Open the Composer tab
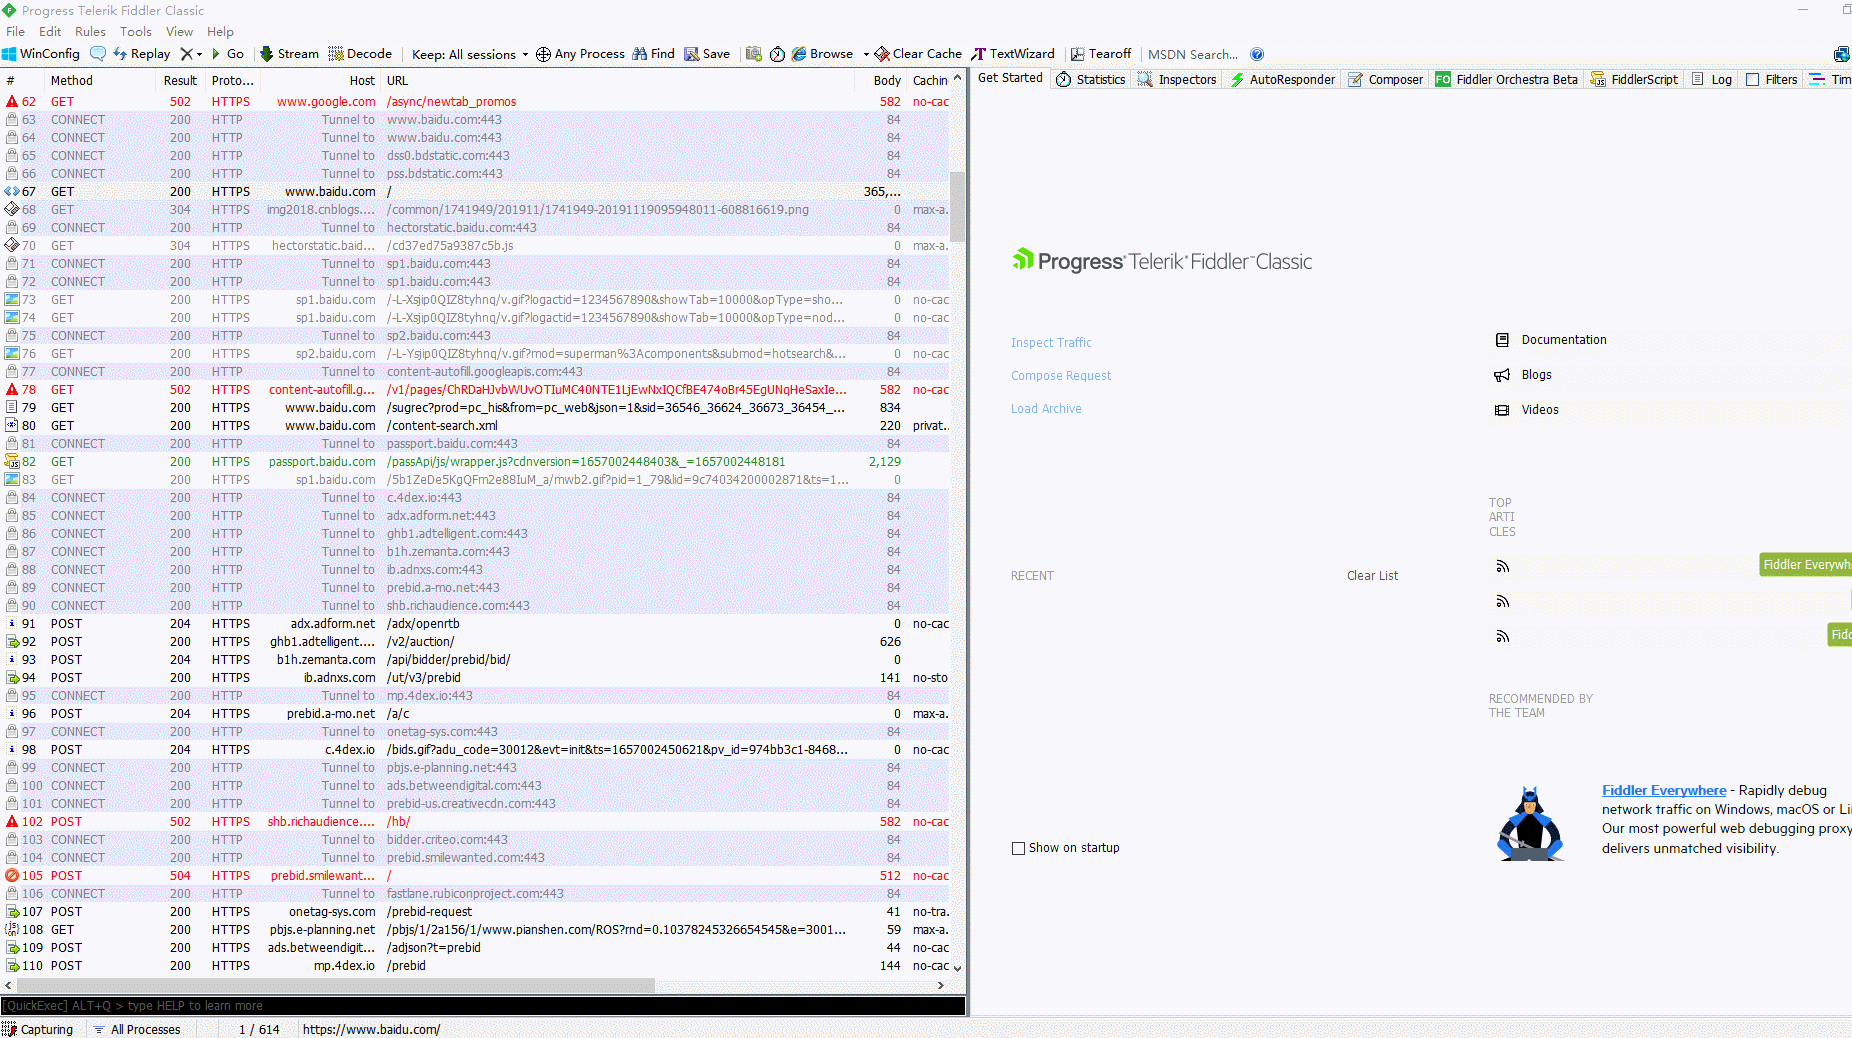The width and height of the screenshot is (1852, 1038). point(1385,79)
